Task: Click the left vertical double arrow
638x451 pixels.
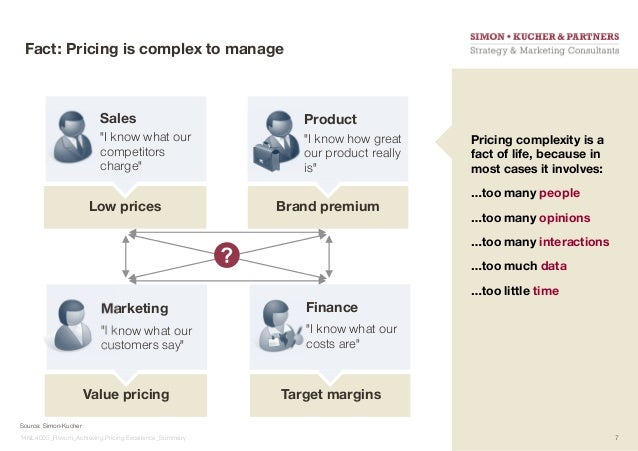Action: click(x=126, y=256)
